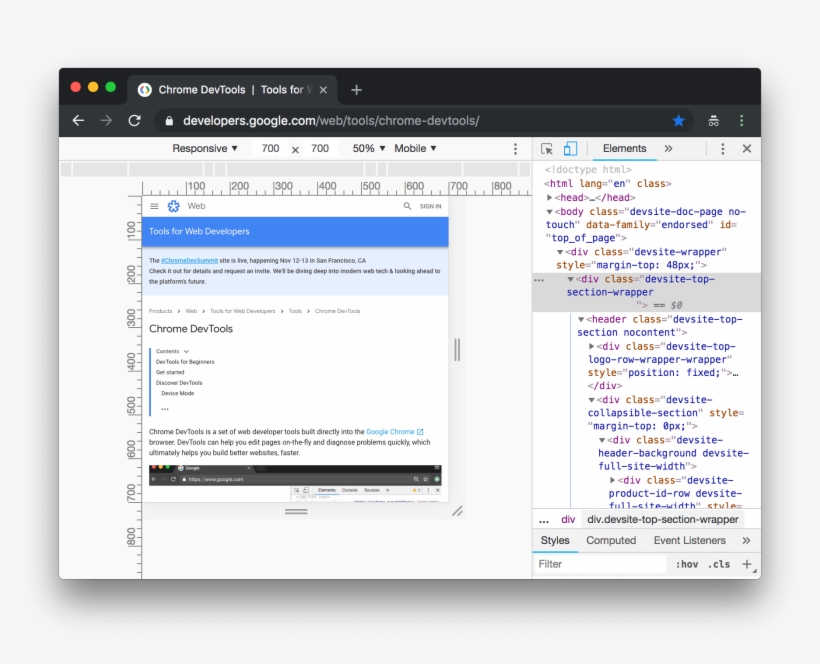Open DevTools customize three-dot menu

click(x=722, y=149)
